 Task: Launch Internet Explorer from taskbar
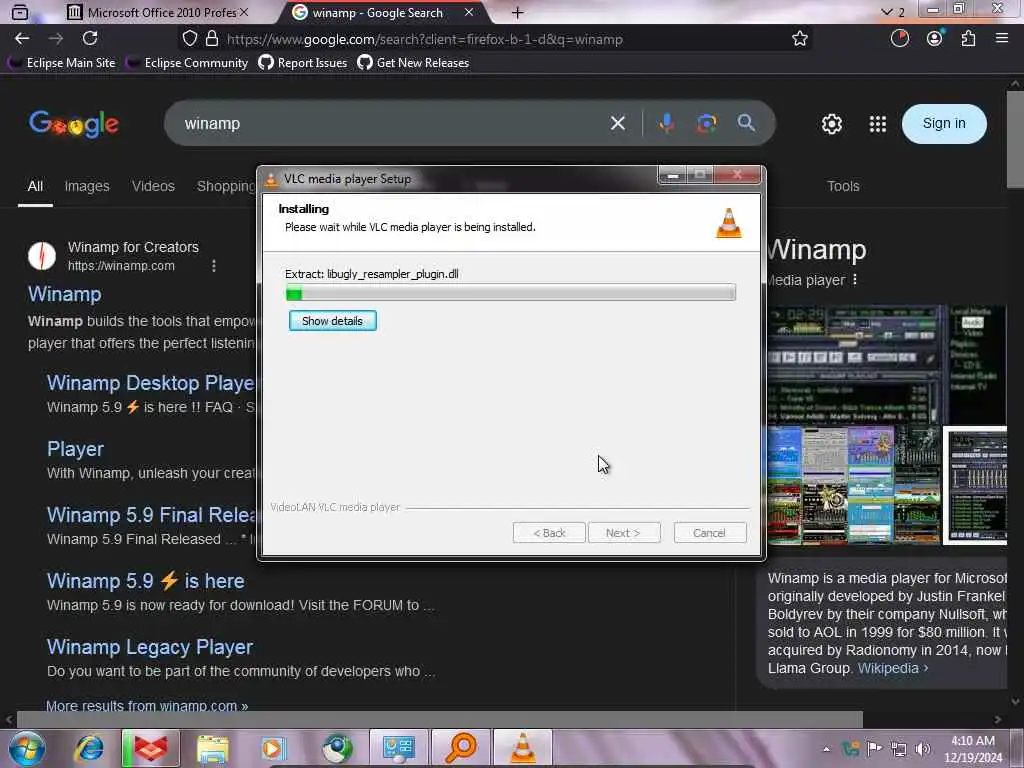click(x=89, y=748)
